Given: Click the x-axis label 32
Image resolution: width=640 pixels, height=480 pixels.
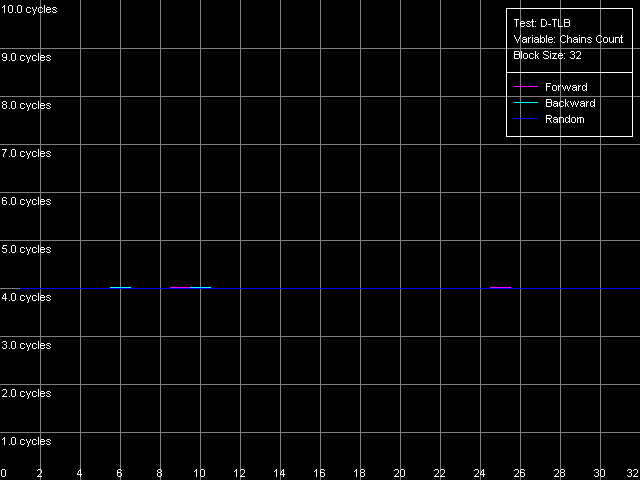Looking at the screenshot, I should (633, 473).
